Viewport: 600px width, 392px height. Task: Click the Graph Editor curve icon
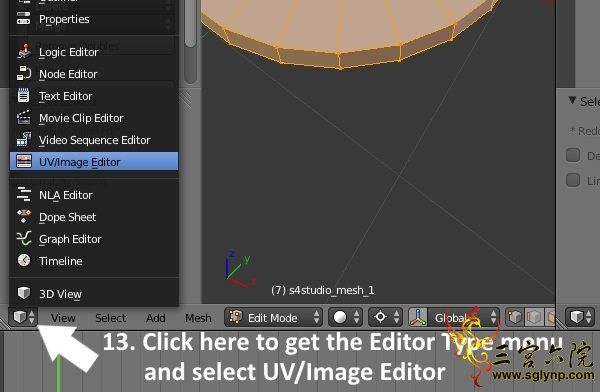click(x=24, y=238)
